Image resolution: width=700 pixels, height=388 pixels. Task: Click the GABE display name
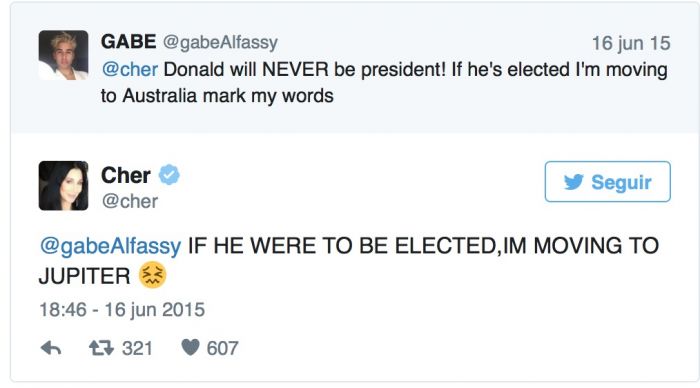point(129,42)
